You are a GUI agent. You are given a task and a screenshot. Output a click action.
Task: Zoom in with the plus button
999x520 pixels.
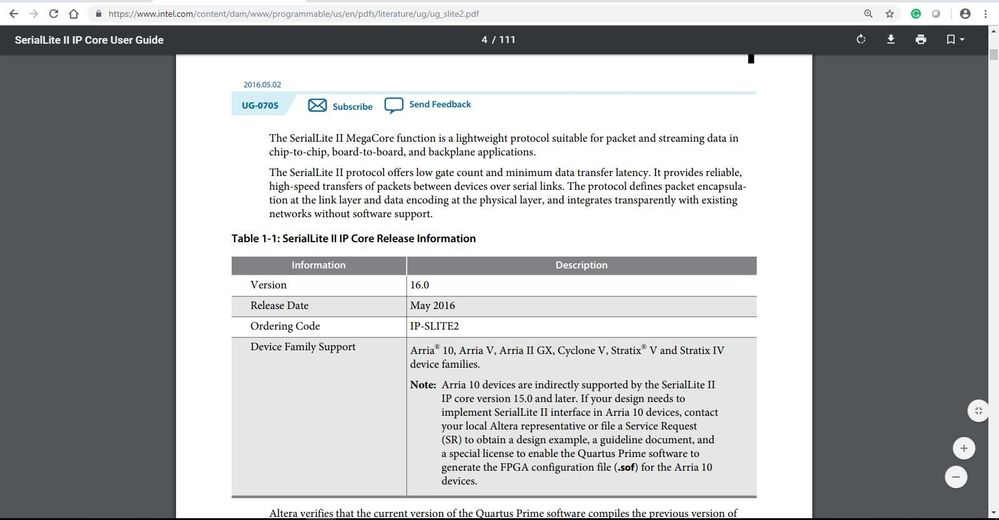[963, 448]
